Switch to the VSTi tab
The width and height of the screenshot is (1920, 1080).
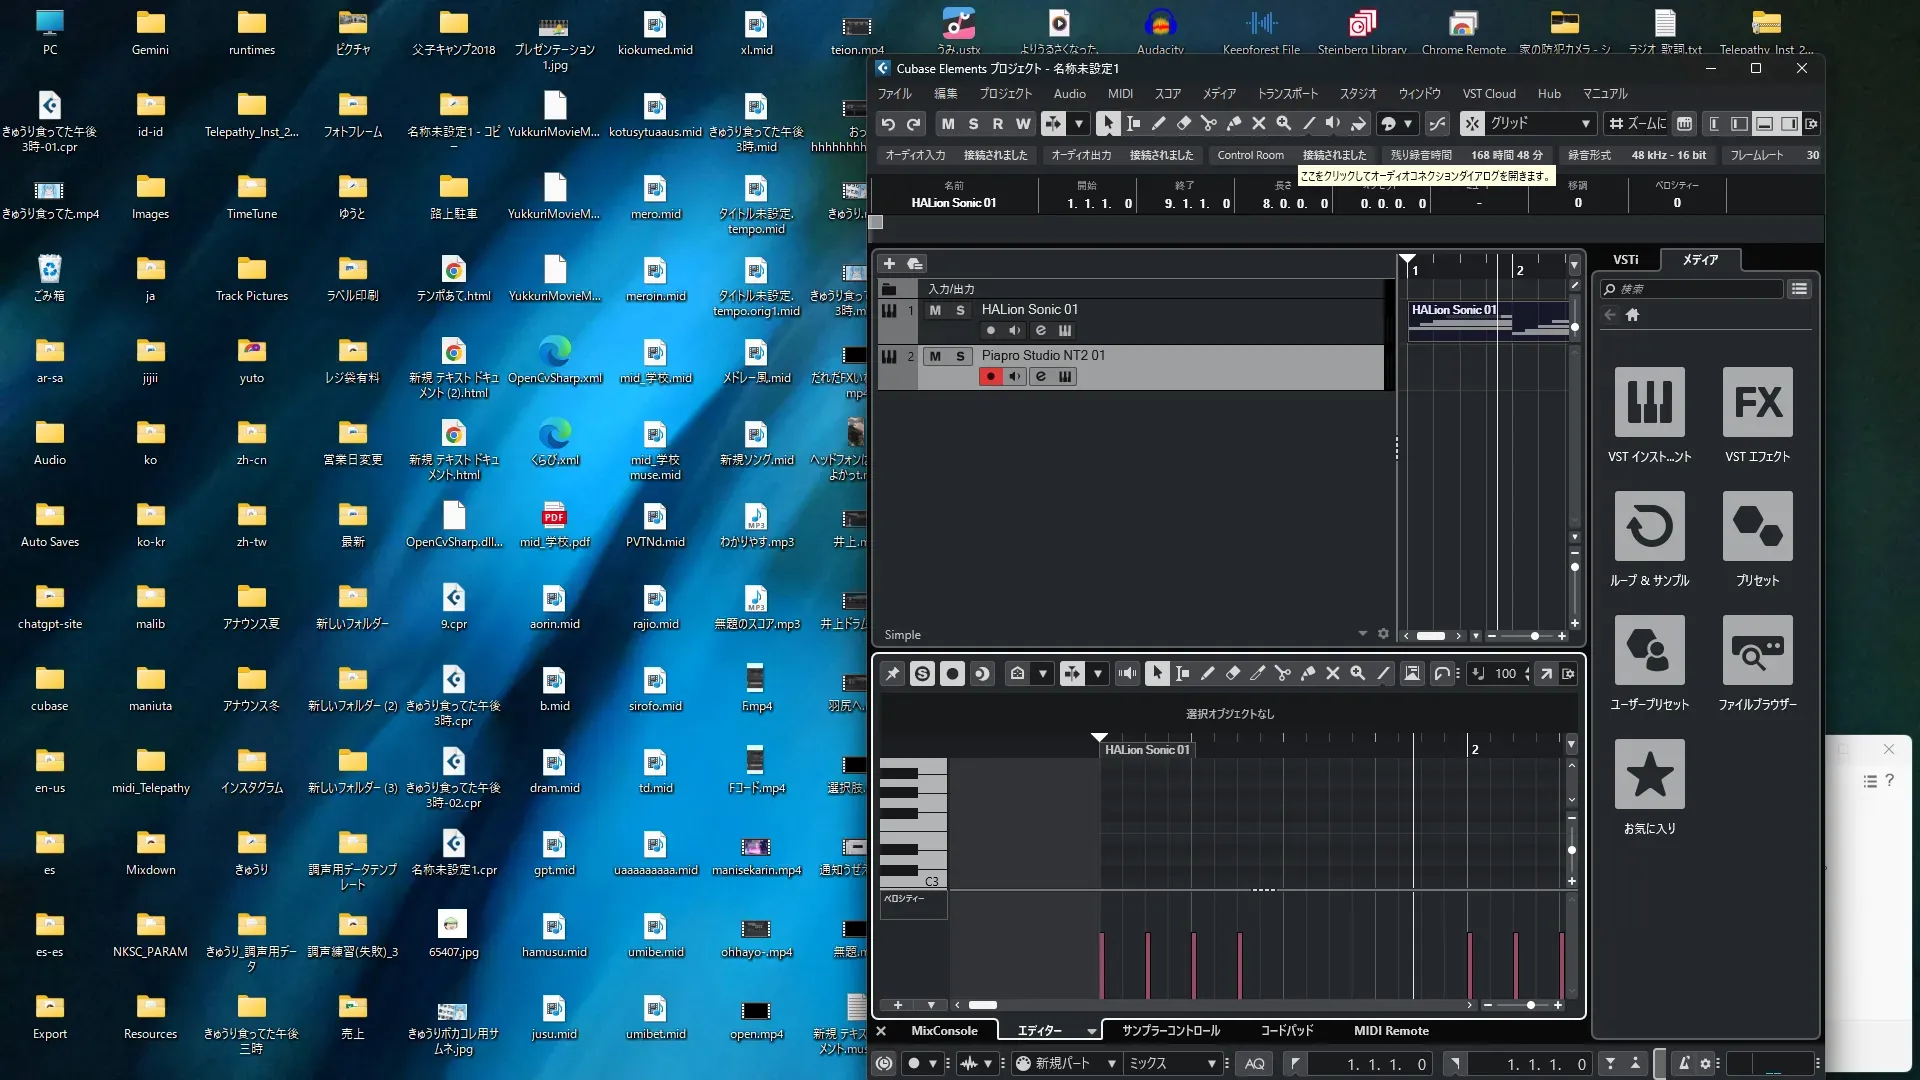(x=1625, y=260)
